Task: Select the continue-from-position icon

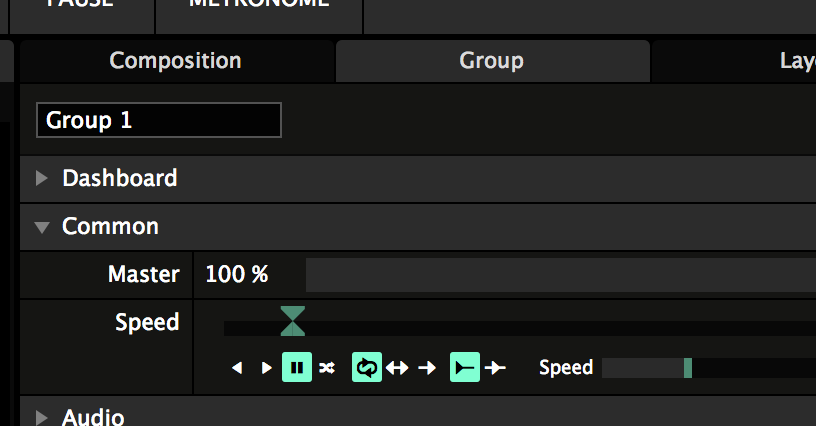Action: coord(495,368)
